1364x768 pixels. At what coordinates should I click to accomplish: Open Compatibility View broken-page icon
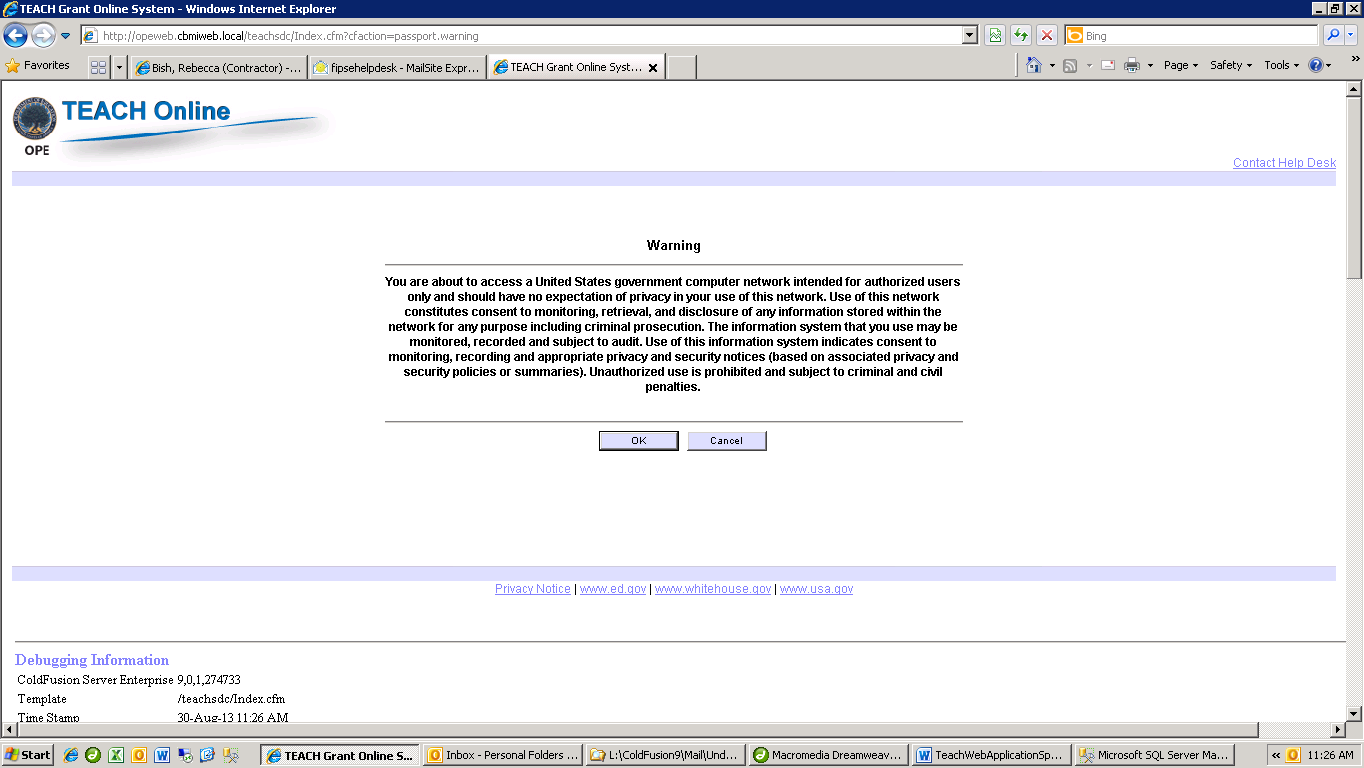[995, 36]
